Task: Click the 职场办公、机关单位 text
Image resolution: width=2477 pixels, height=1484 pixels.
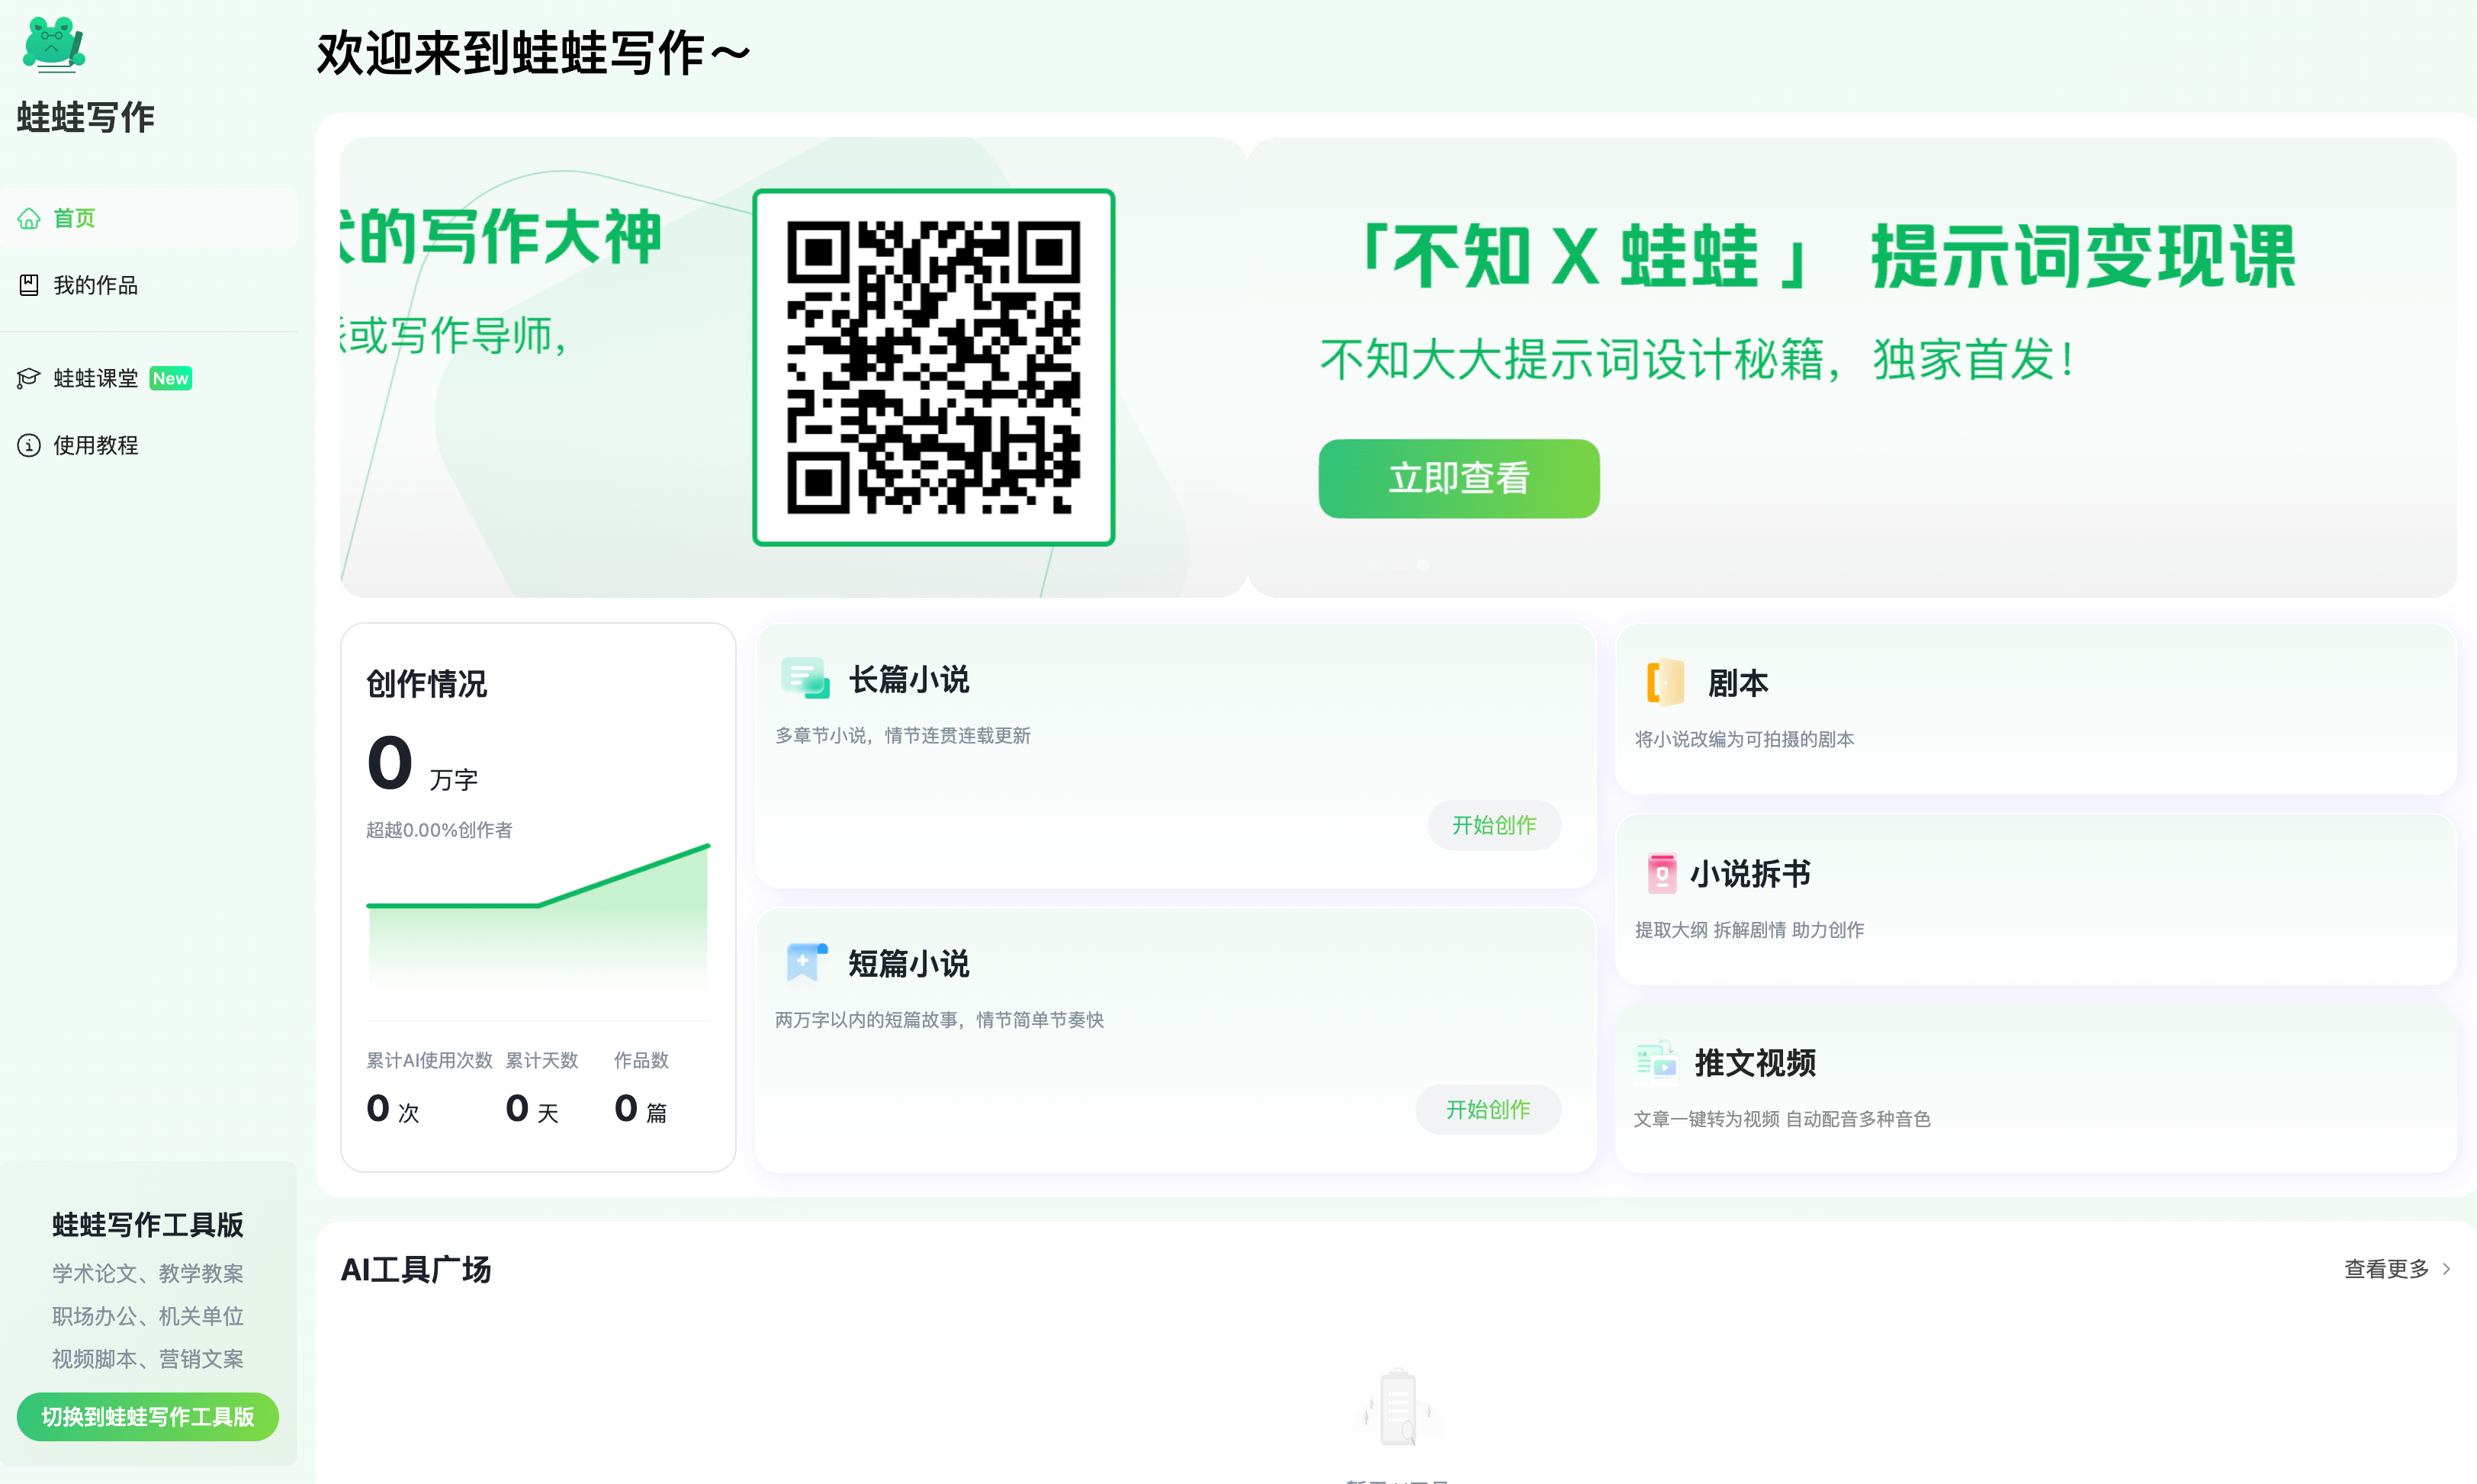Action: [148, 1316]
